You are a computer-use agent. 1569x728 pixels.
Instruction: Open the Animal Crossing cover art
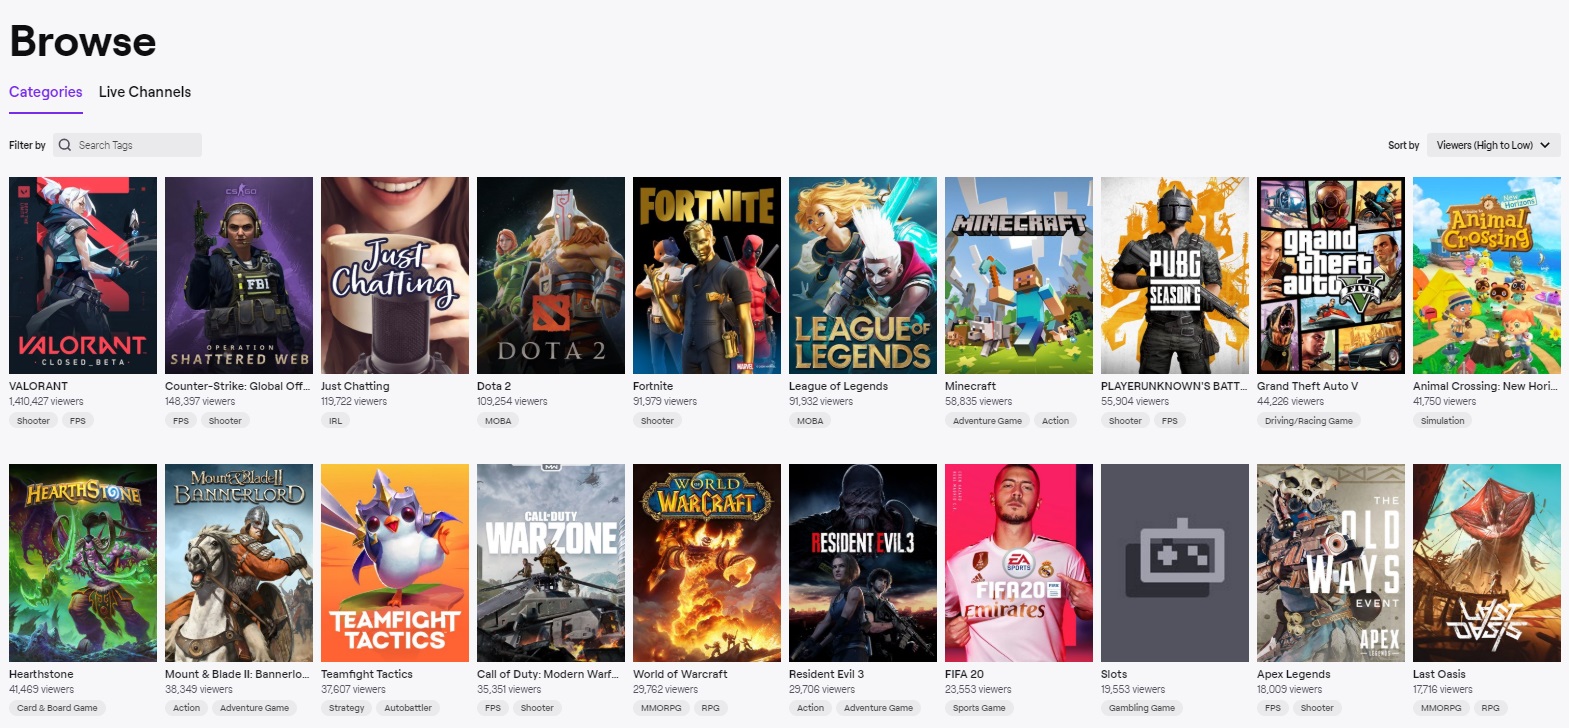click(x=1487, y=275)
